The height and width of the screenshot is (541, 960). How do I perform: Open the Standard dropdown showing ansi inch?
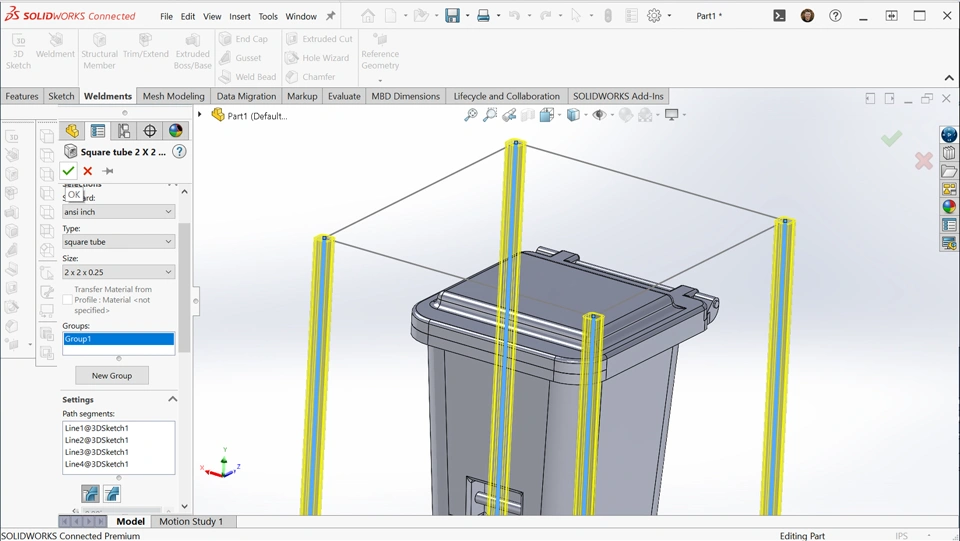point(118,211)
